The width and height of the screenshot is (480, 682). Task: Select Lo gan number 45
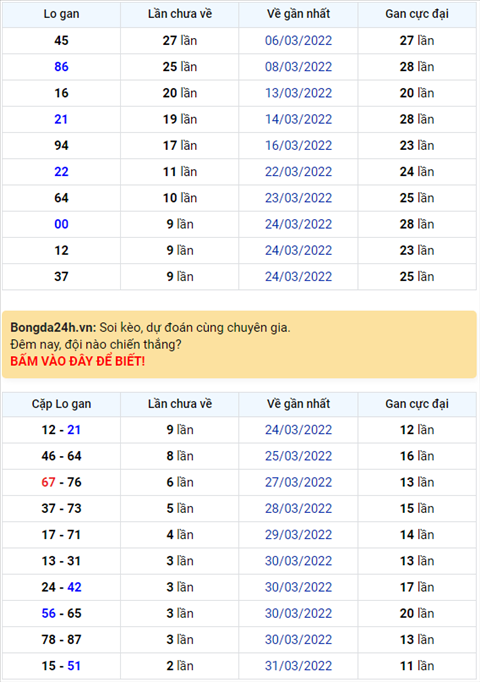click(61, 40)
